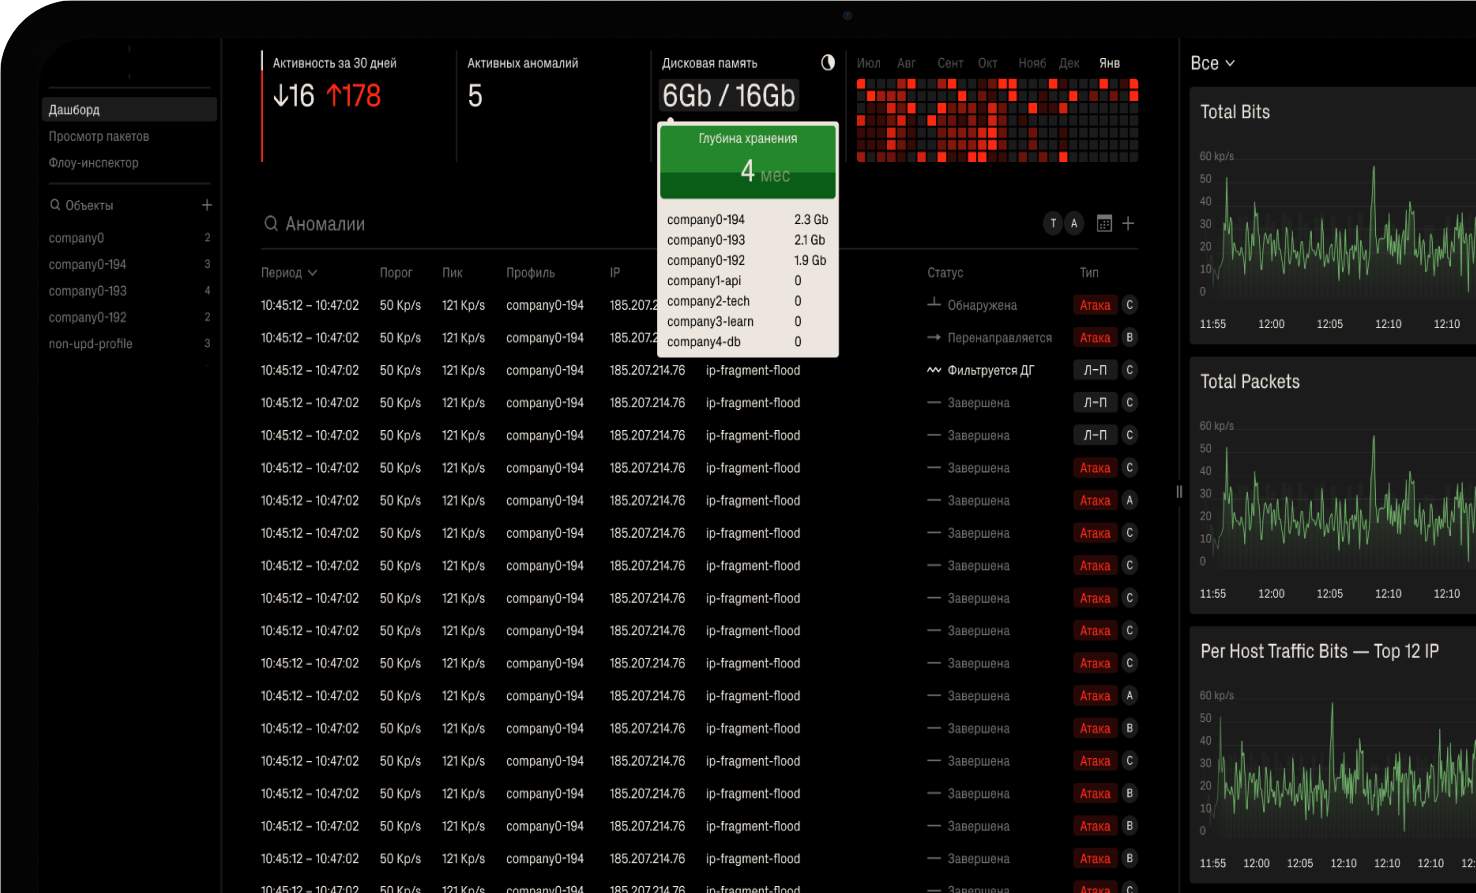Click the 6Gb / 16Gb disk usage value

pos(729,96)
